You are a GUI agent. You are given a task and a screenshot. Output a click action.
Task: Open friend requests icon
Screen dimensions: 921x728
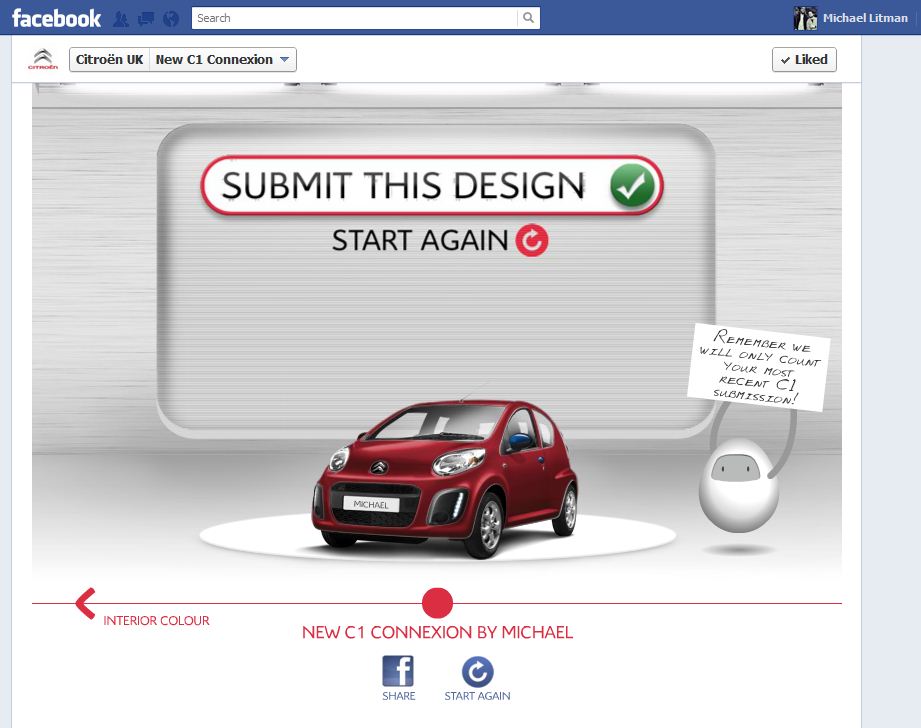pos(121,19)
